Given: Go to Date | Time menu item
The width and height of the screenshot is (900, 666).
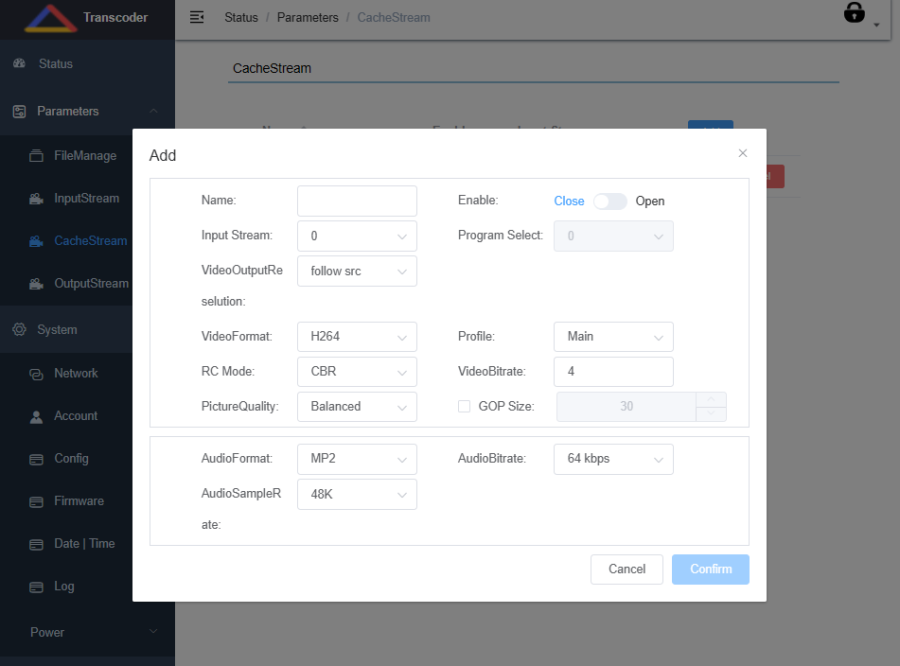Looking at the screenshot, I should point(84,544).
